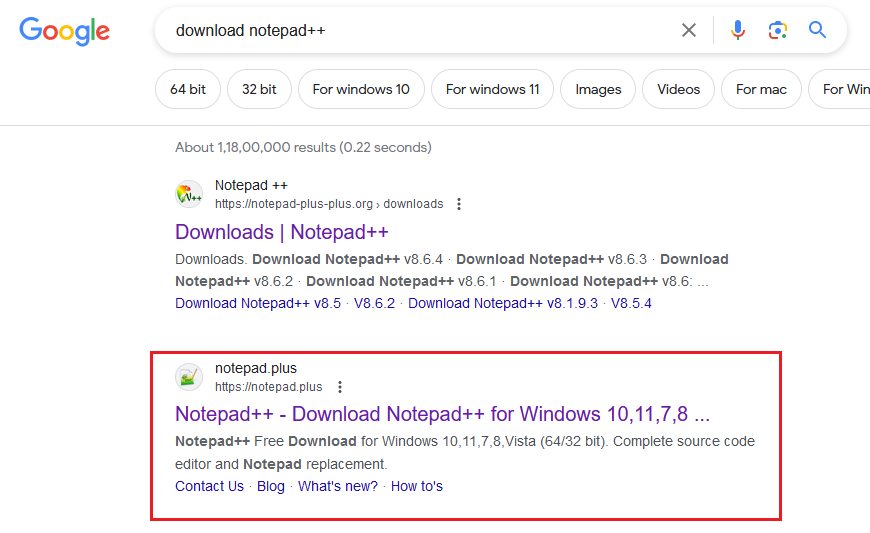Viewport: 870px width, 533px height.
Task: Select the 32 bit filter chip
Action: pos(259,89)
